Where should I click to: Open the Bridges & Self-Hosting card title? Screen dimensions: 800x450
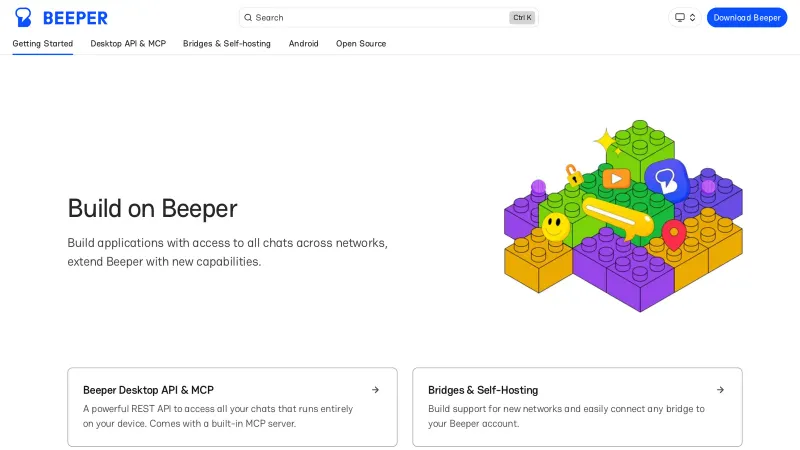483,390
